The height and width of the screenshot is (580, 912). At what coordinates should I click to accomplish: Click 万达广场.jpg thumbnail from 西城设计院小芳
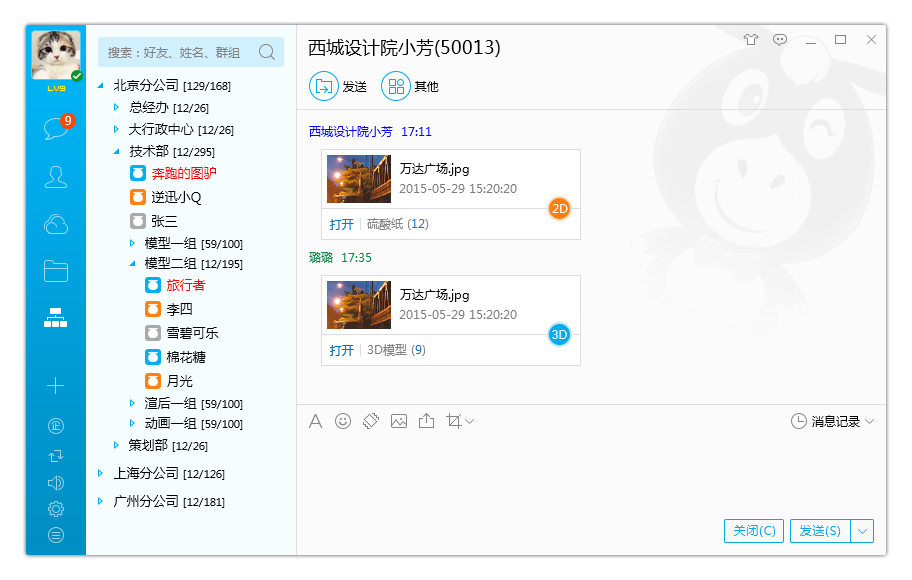359,179
